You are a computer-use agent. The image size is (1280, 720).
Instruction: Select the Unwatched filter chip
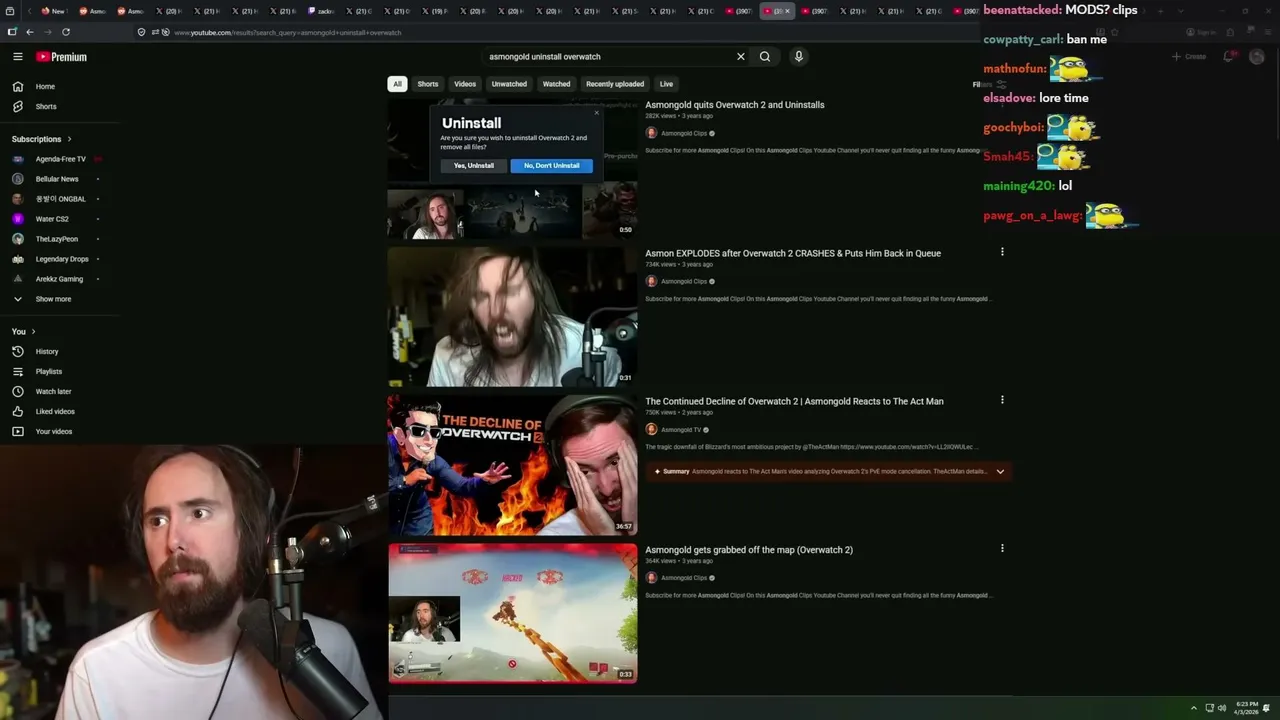pos(509,84)
